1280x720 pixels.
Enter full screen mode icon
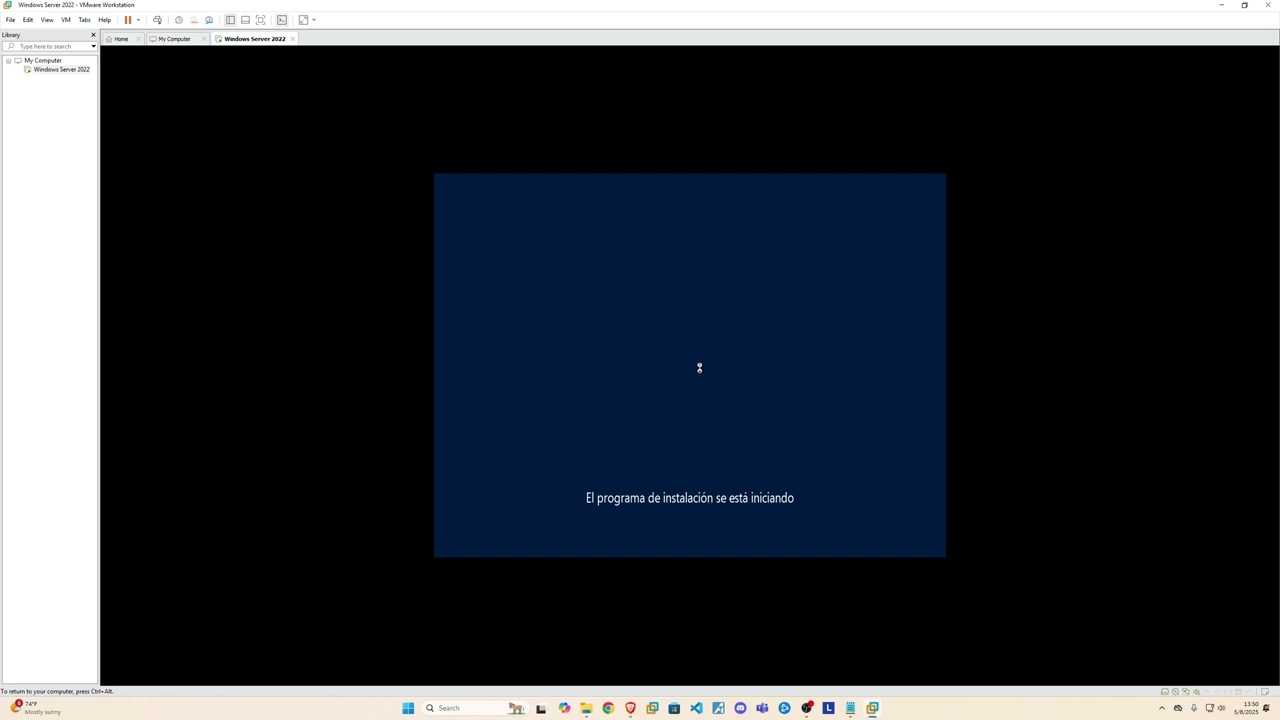pyautogui.click(x=261, y=20)
